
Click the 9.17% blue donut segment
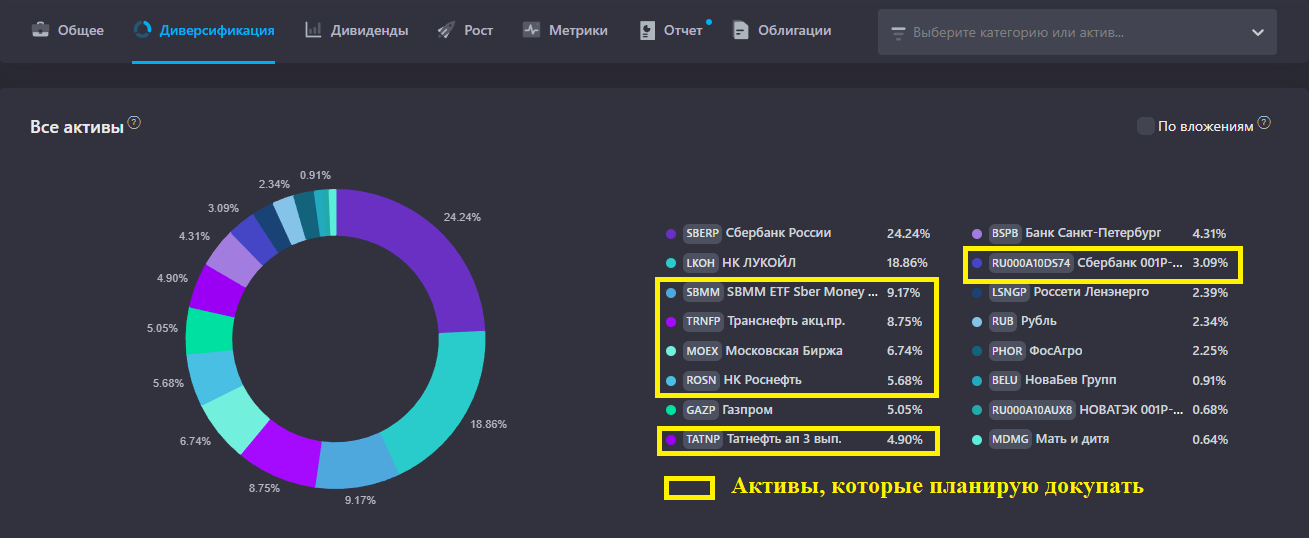358,462
